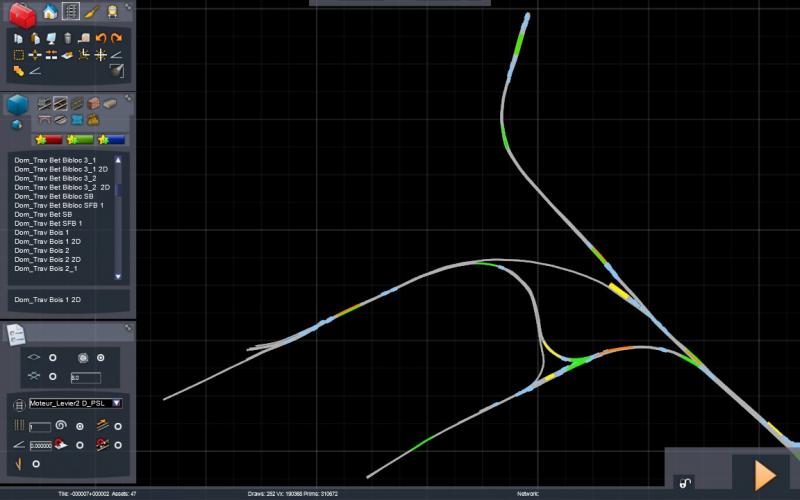Click the orange redo arrow icon
800x500 pixels.
[117, 38]
